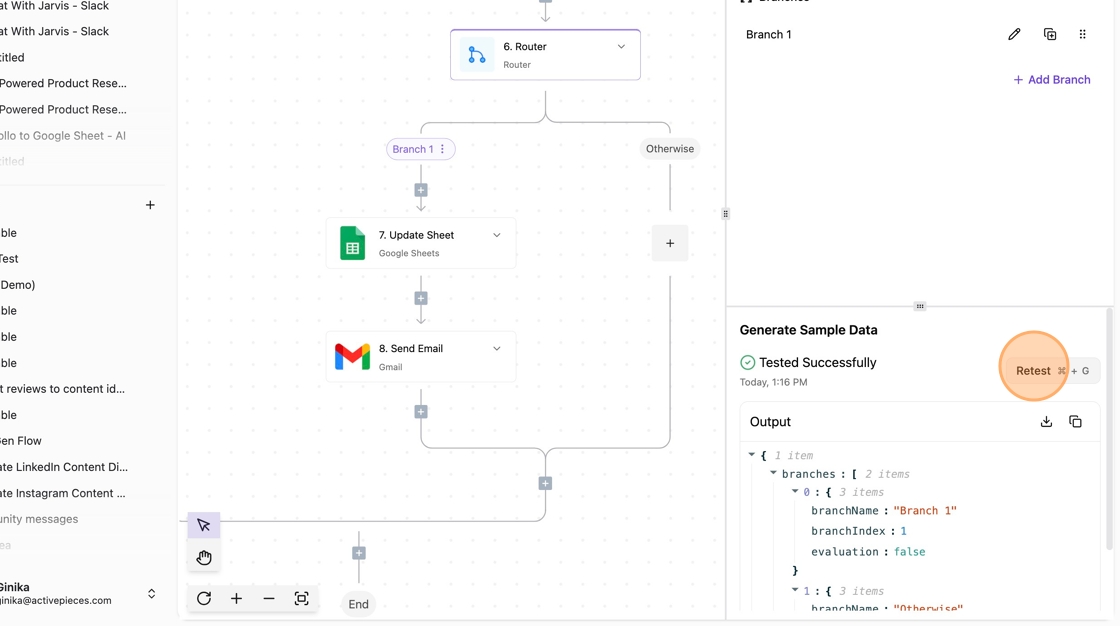Duplicate Branch 1 using the copy icon
Image resolution: width=1120 pixels, height=626 pixels.
1050,34
